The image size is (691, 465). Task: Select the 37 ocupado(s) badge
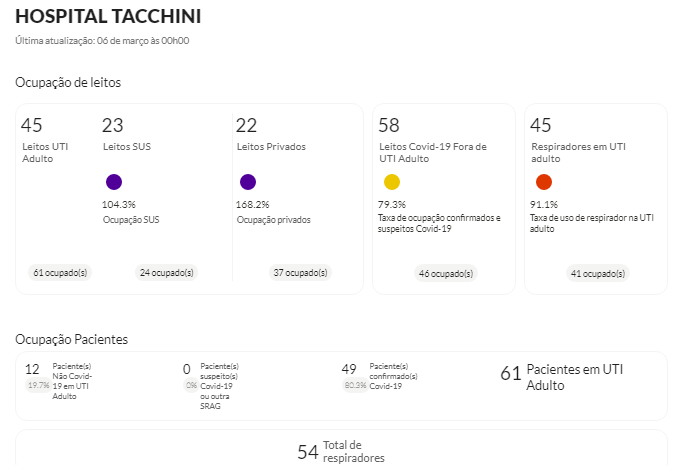pos(300,273)
